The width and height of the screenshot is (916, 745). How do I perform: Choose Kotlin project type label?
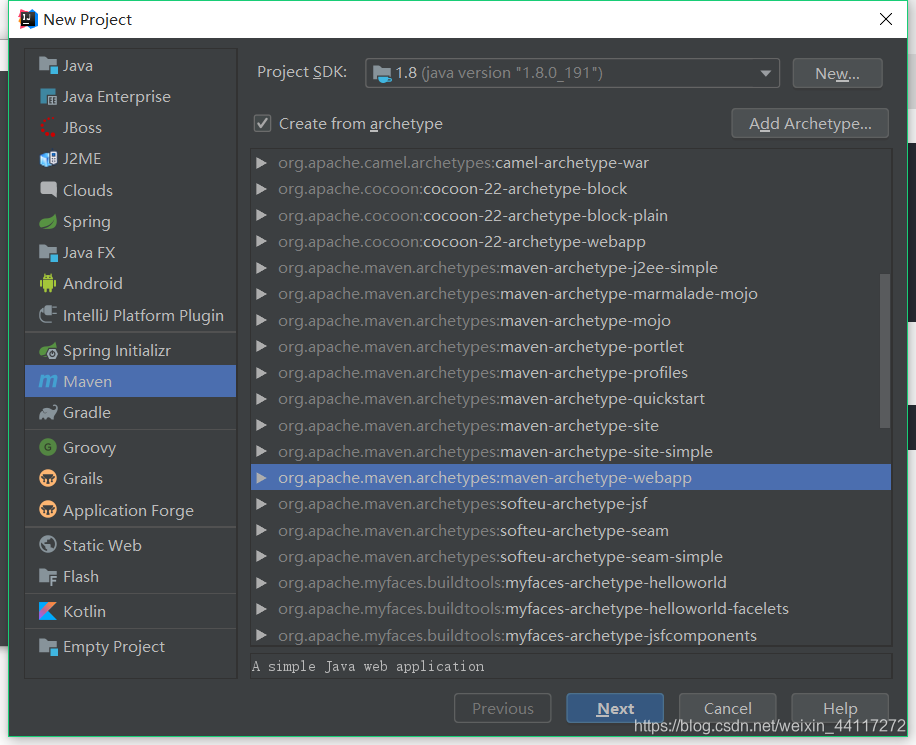[84, 612]
